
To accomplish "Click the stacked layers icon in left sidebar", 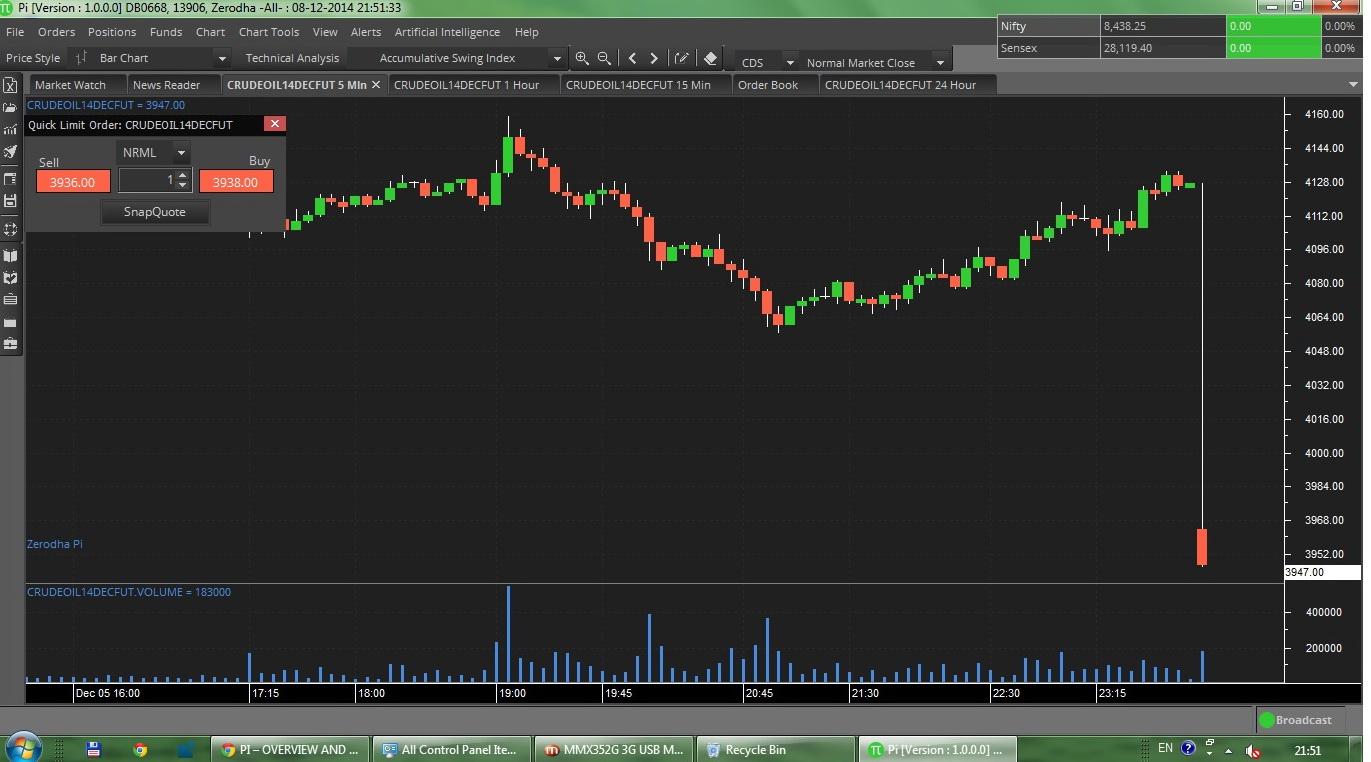I will pos(10,300).
